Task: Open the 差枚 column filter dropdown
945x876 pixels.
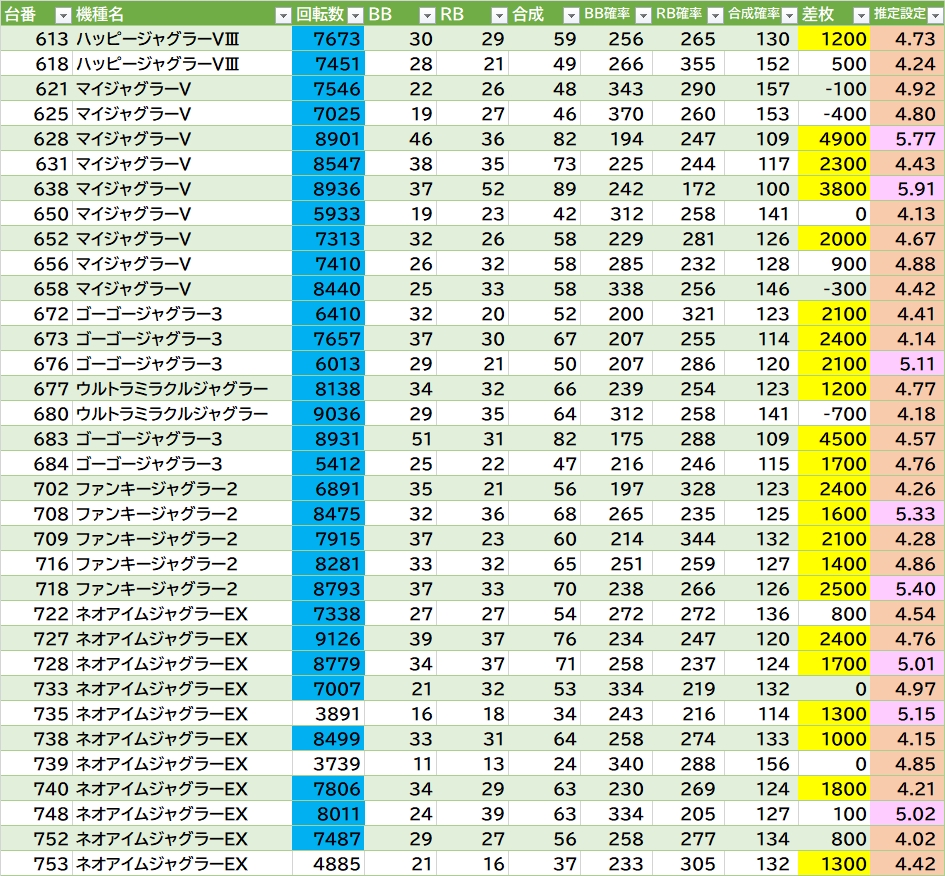Action: (861, 15)
